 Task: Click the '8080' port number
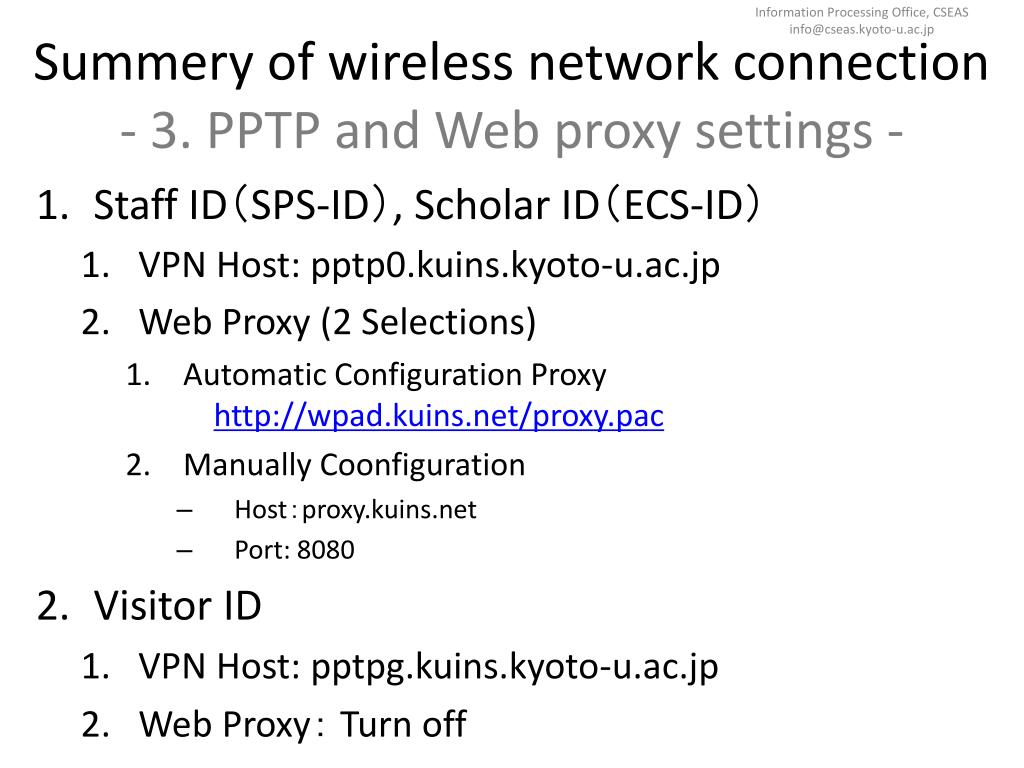pos(326,550)
